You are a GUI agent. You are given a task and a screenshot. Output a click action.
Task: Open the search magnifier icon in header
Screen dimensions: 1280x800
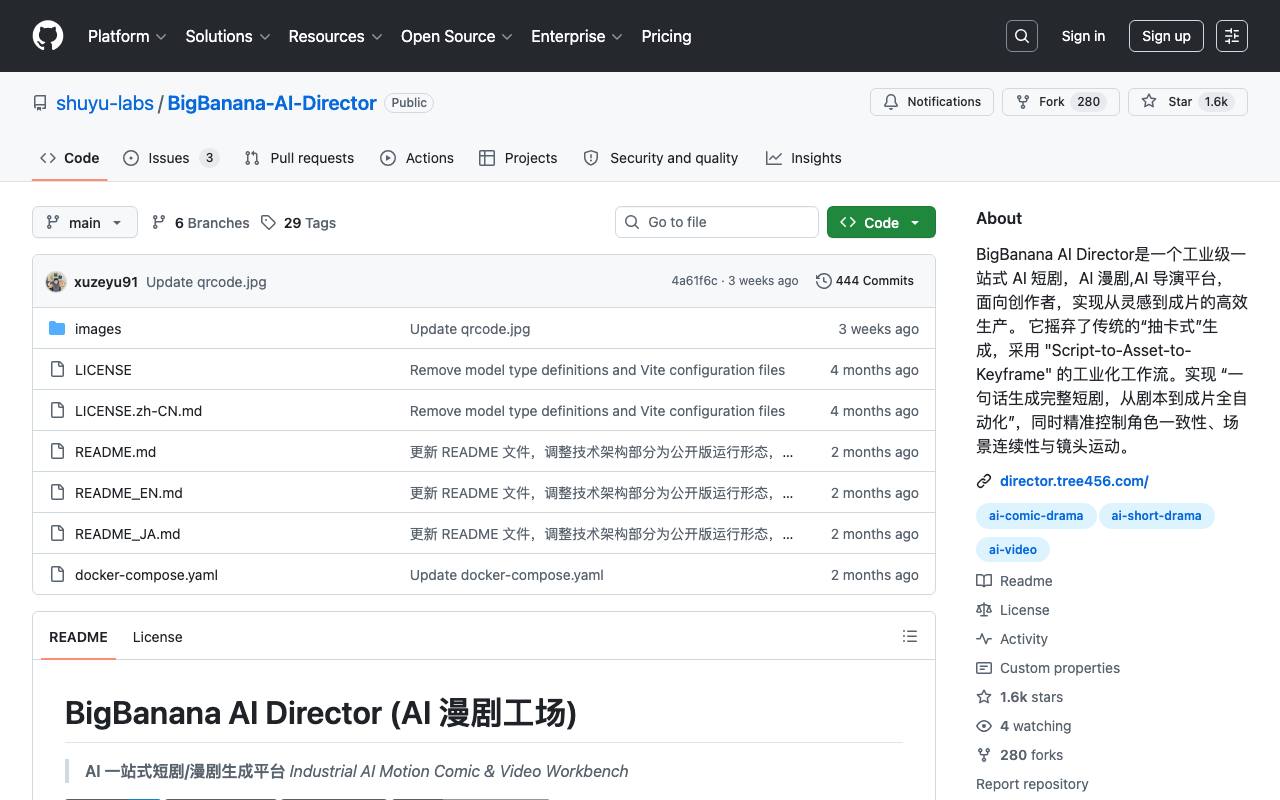click(x=1022, y=36)
